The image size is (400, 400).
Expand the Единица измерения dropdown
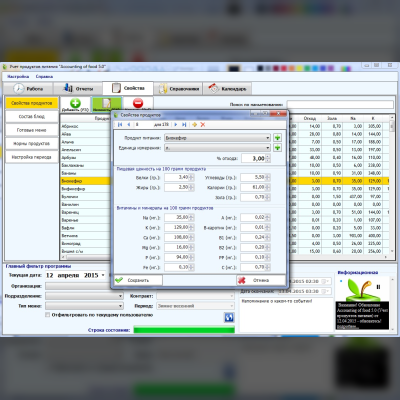tap(268, 148)
